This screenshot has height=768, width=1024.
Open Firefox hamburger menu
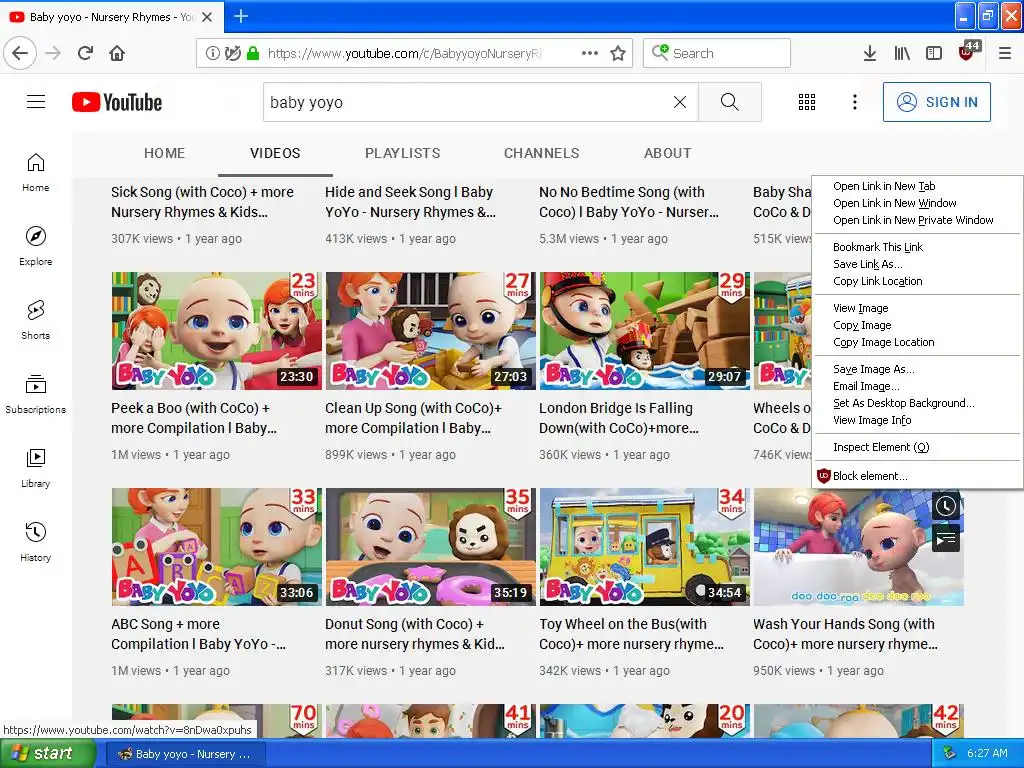coord(1005,53)
